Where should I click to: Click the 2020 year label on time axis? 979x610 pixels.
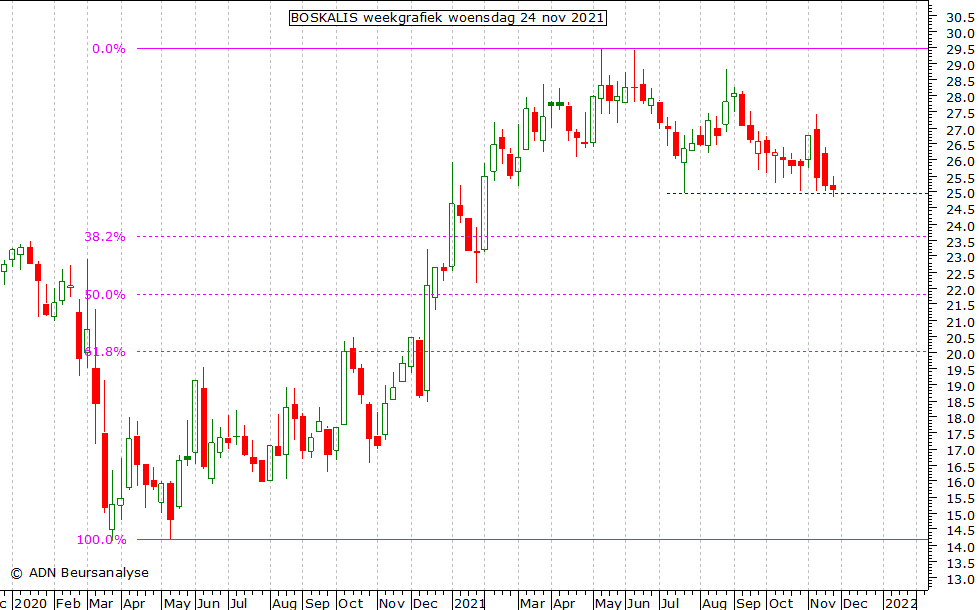[x=31, y=603]
